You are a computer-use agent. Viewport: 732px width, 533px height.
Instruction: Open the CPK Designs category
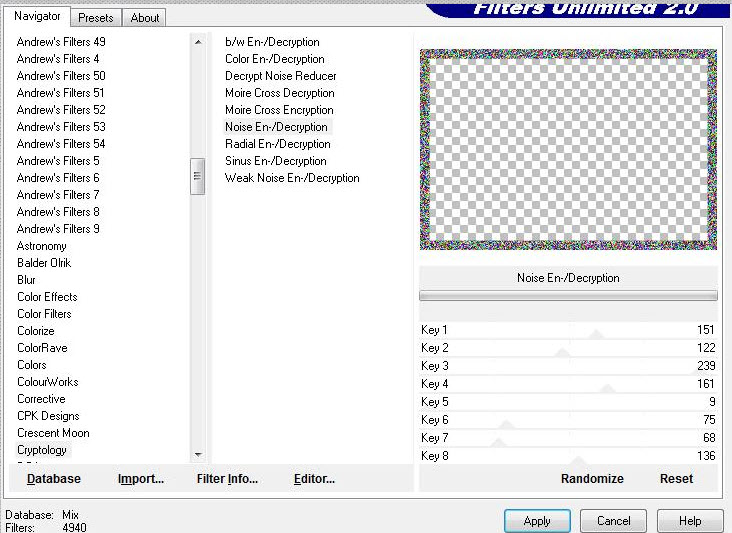[x=48, y=416]
